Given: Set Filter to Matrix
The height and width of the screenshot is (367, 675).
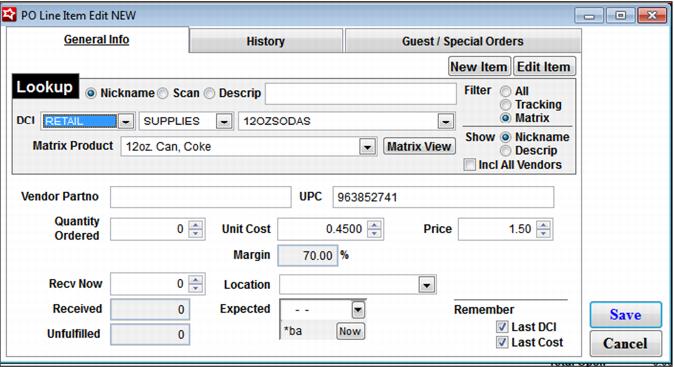Looking at the screenshot, I should tap(505, 118).
